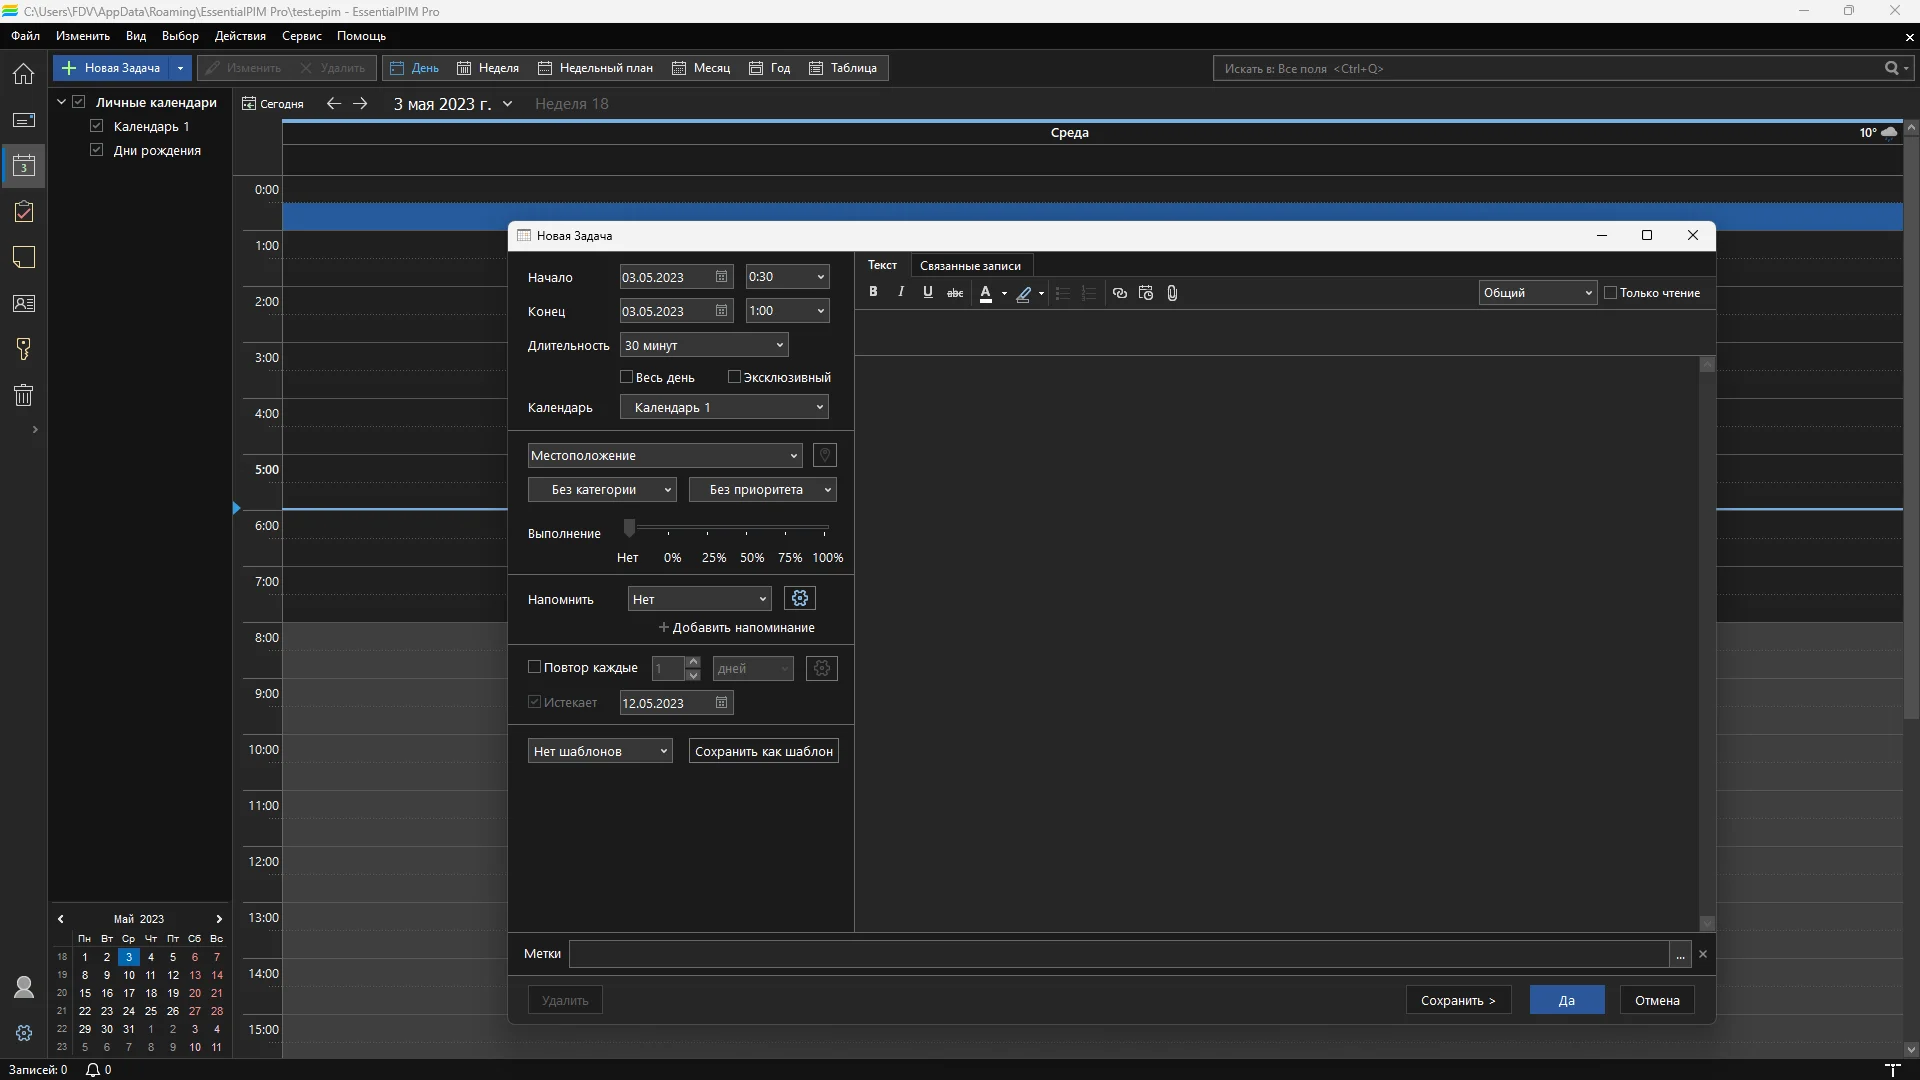Open Passwords module key icon in sidebar
This screenshot has height=1080, width=1920.
tap(24, 349)
